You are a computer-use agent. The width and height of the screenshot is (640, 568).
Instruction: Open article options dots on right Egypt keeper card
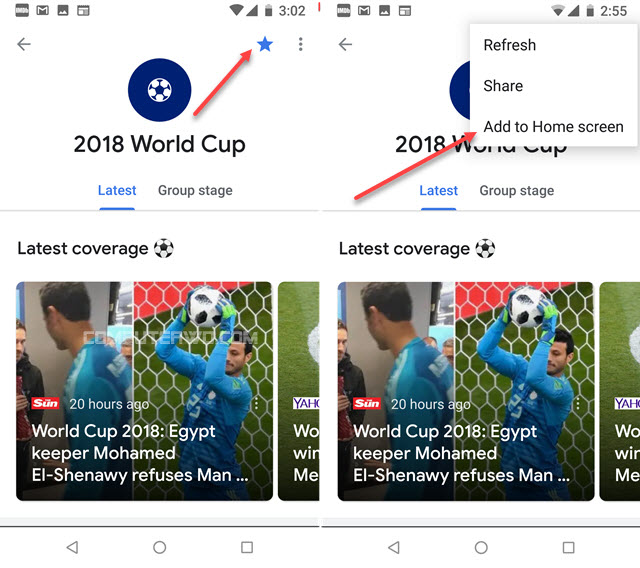[x=578, y=404]
